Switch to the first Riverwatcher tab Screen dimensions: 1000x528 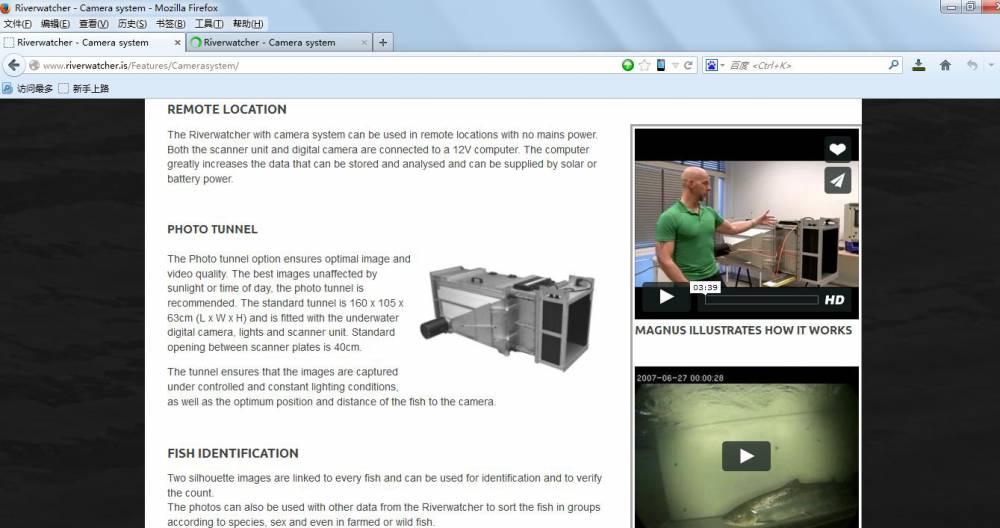92,43
